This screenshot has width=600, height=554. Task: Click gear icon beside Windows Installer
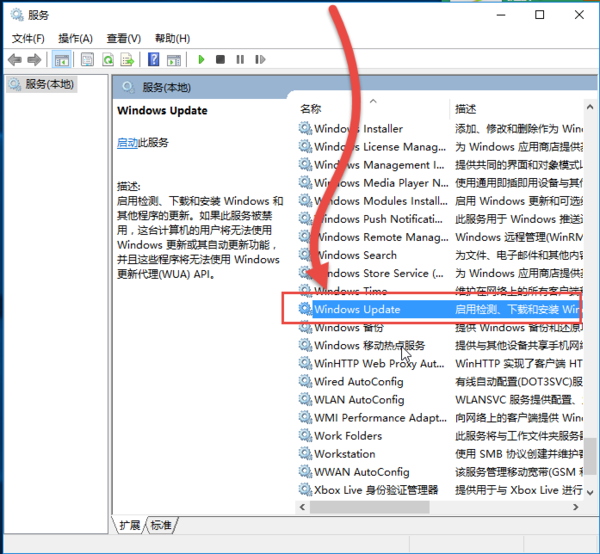click(305, 128)
